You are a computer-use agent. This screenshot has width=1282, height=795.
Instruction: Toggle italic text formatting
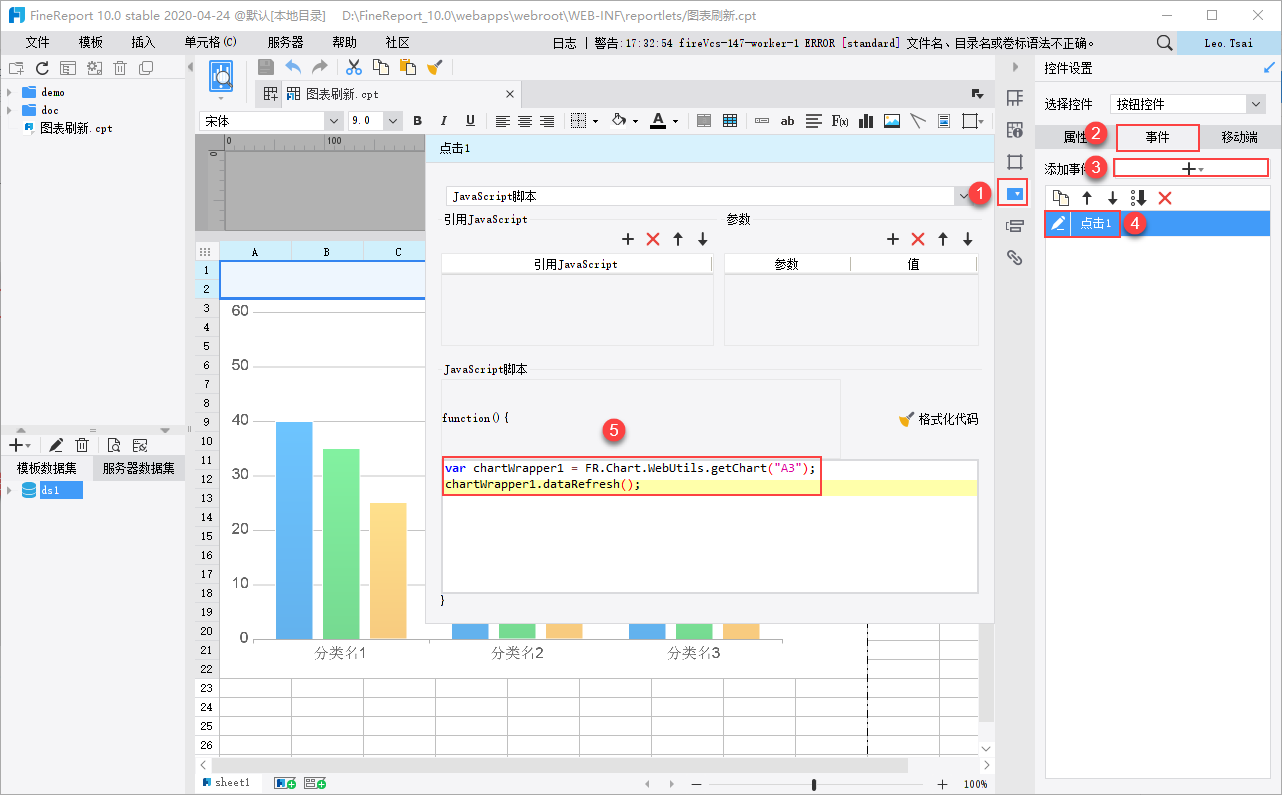(444, 121)
